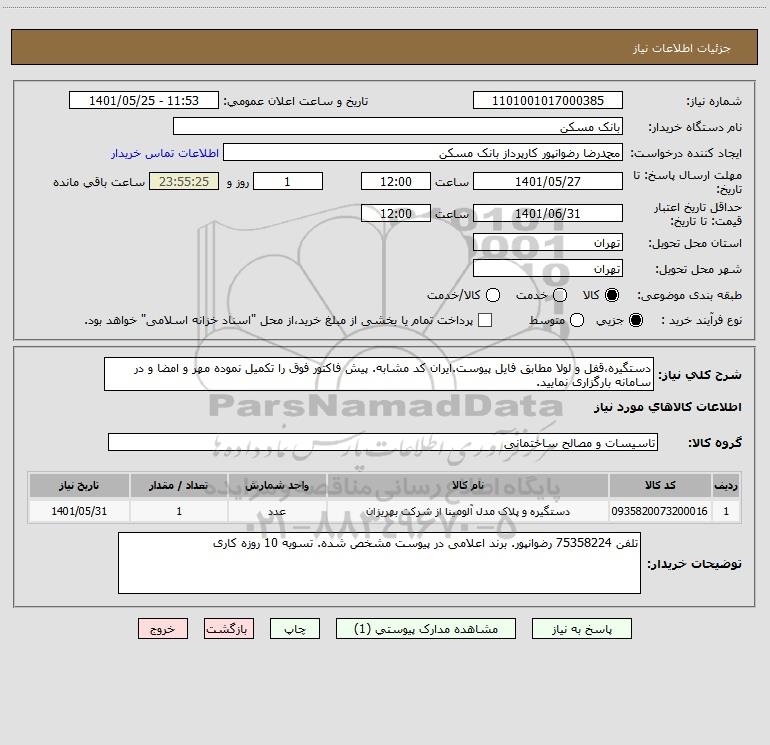The width and height of the screenshot is (770, 745).
Task: Click the خروج exit button
Action: [163, 629]
